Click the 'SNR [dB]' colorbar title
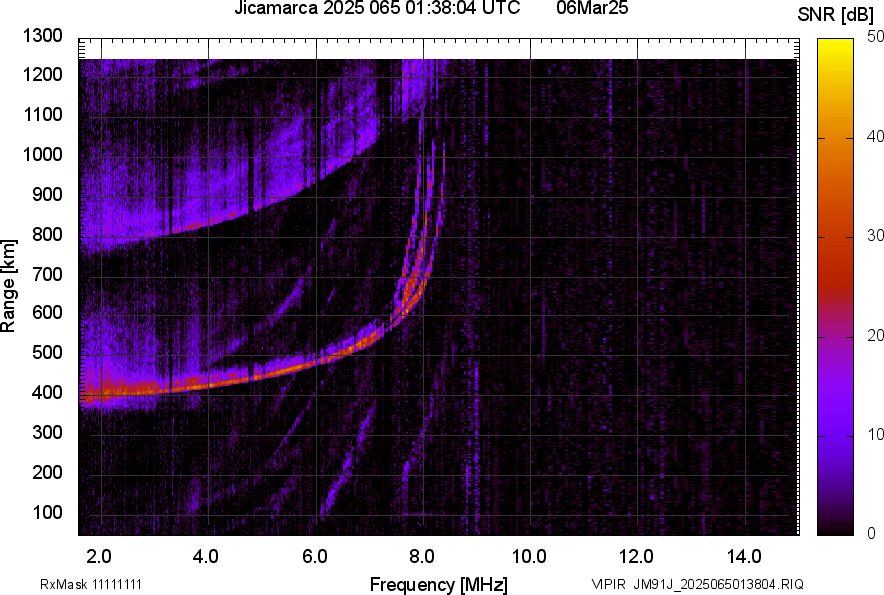Viewport: 884px width, 595px height. (835, 16)
